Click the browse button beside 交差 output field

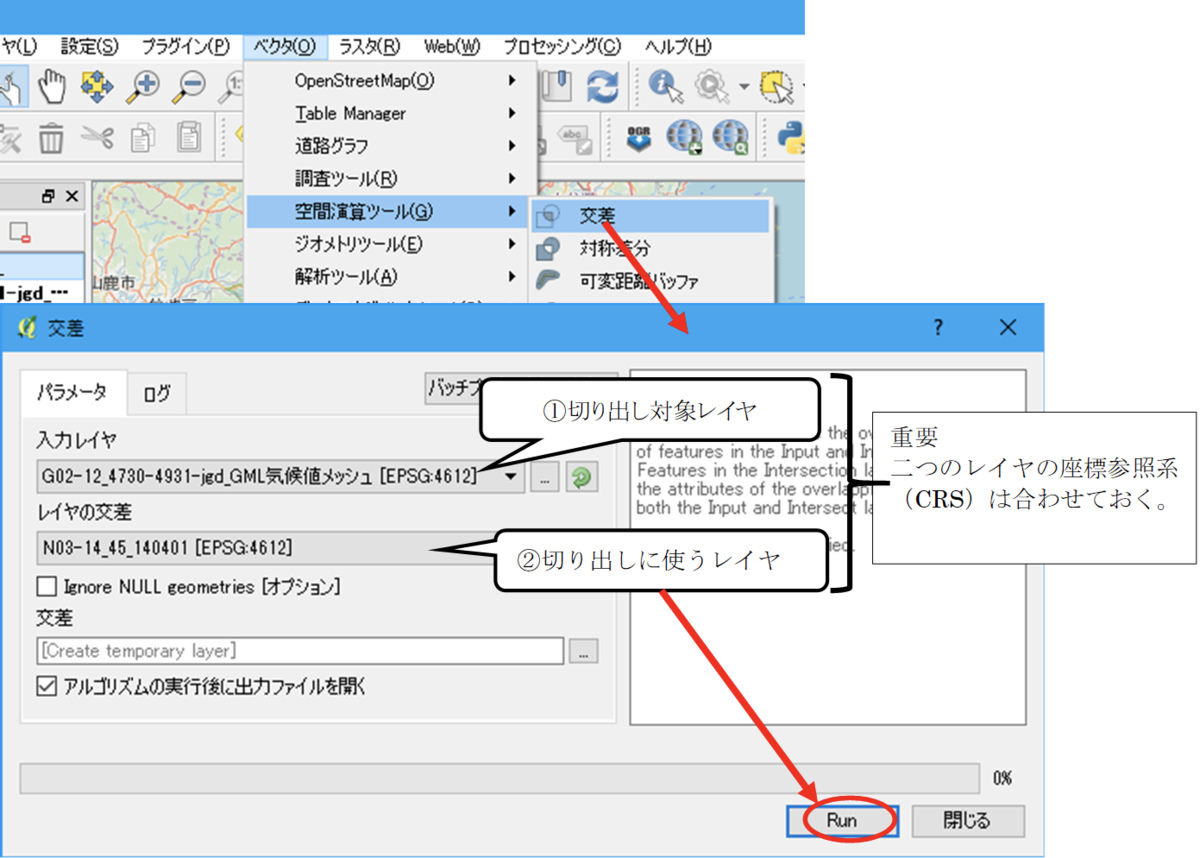pyautogui.click(x=584, y=651)
